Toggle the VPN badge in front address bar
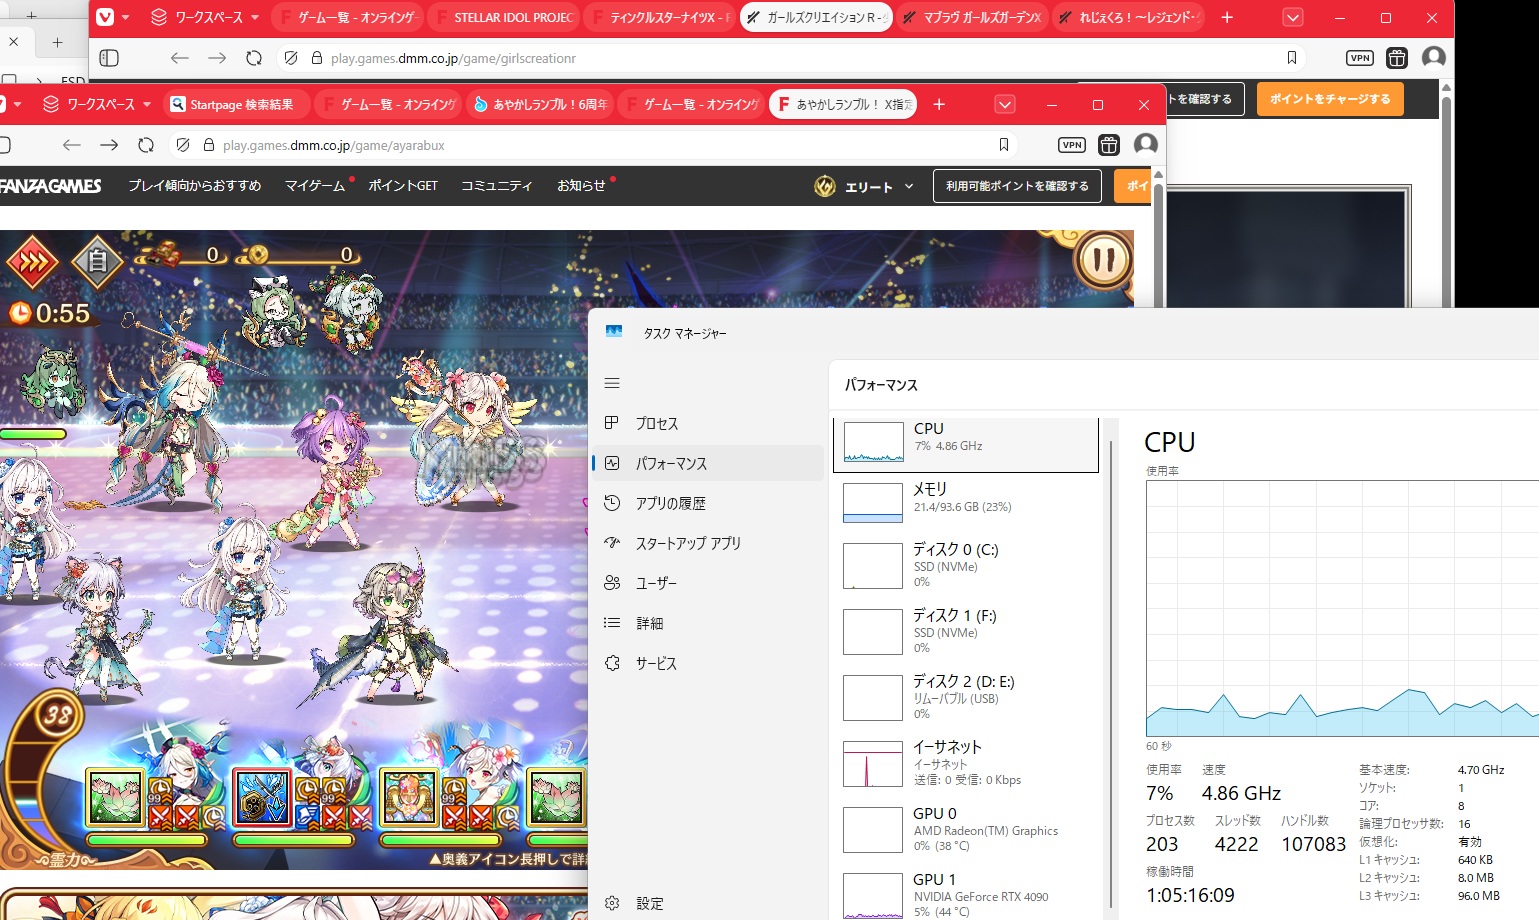Viewport: 1539px width, 920px height. [x=1071, y=145]
